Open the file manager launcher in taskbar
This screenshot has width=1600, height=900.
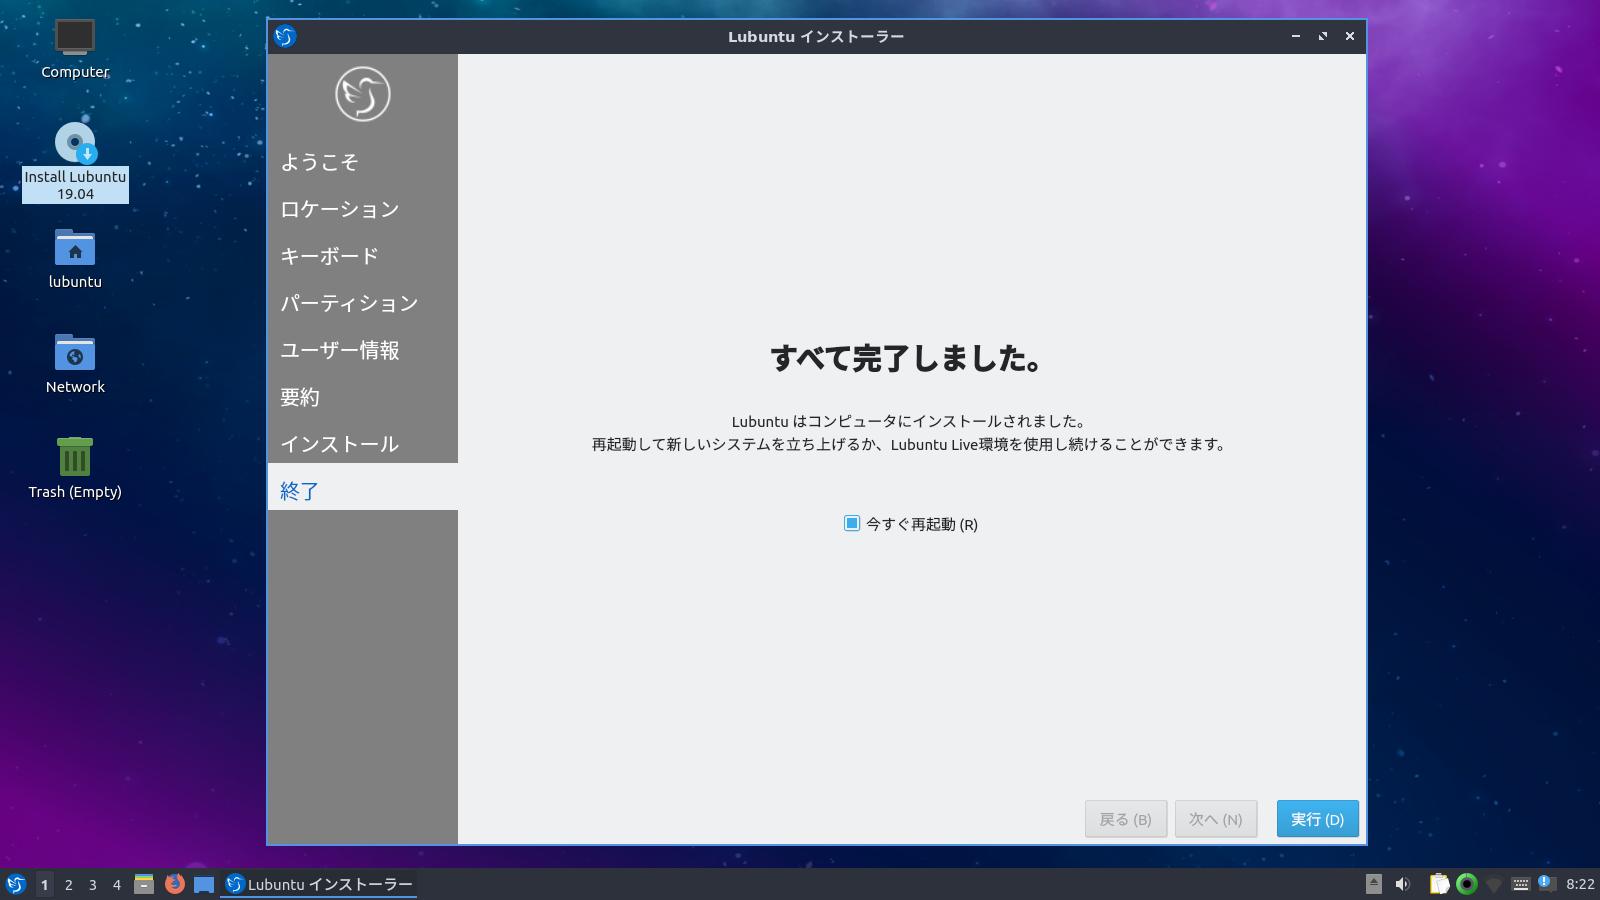[x=144, y=884]
